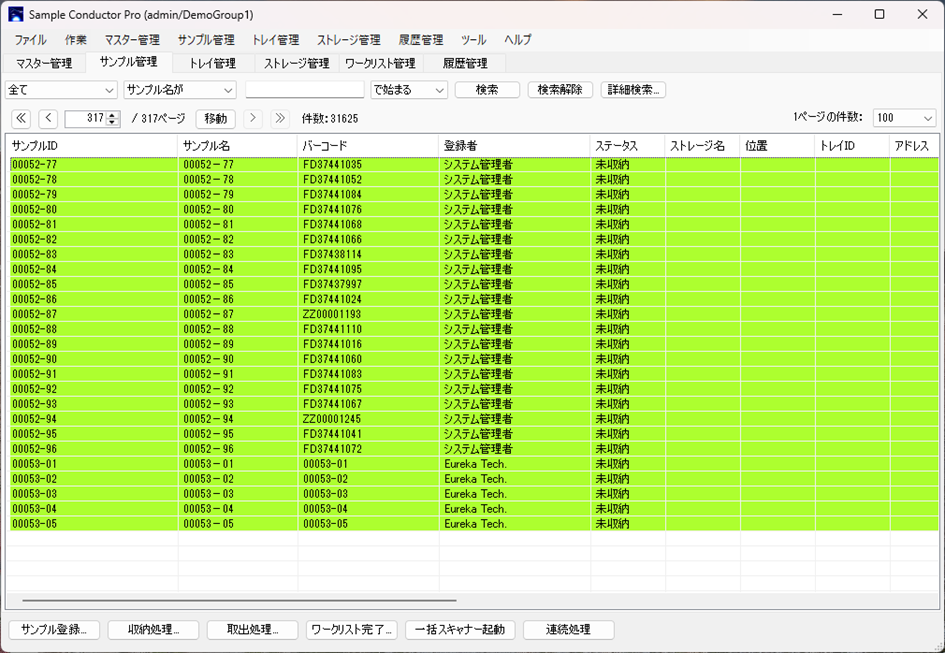Go to first page with double-left arrow
This screenshot has width=945, height=653.
pyautogui.click(x=20, y=118)
